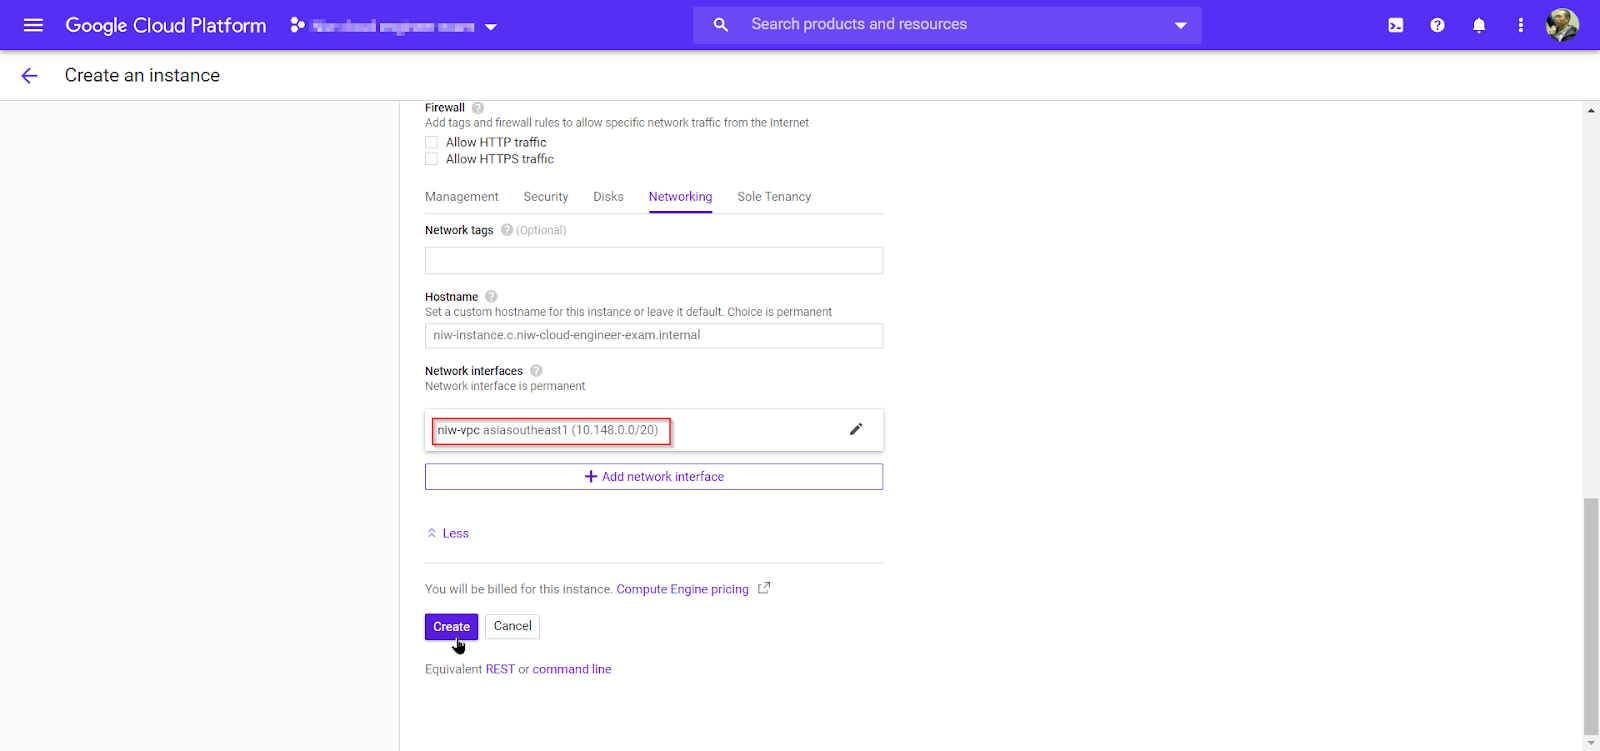This screenshot has width=1600, height=751.
Task: Focus the Search products and resources field
Action: tap(947, 25)
